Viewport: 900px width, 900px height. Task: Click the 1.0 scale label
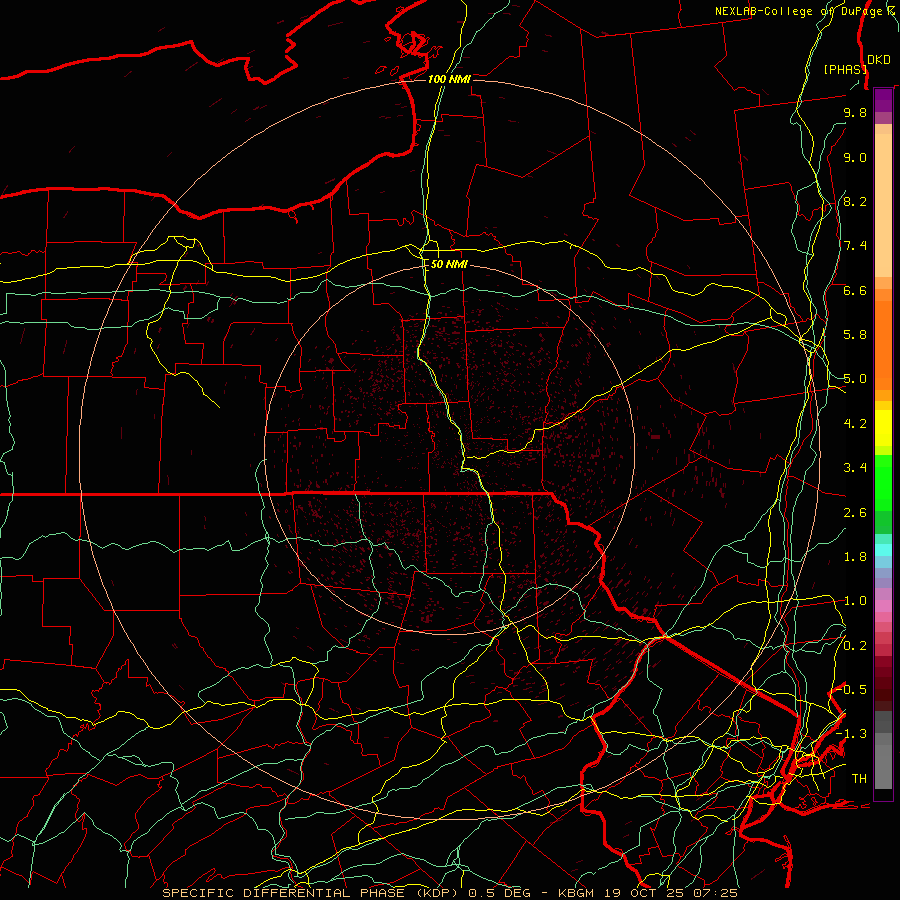[x=855, y=601]
